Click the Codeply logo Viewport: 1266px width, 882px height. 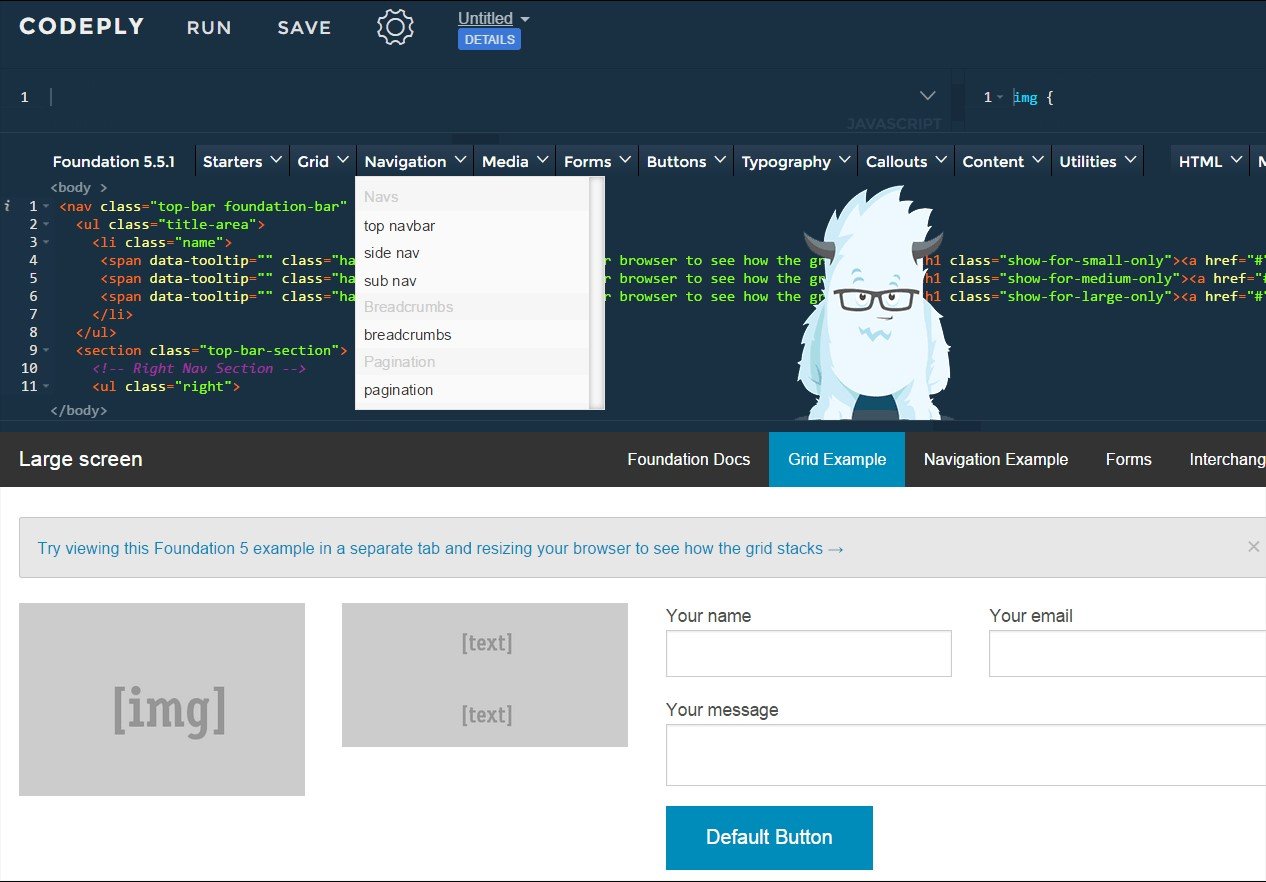(82, 27)
